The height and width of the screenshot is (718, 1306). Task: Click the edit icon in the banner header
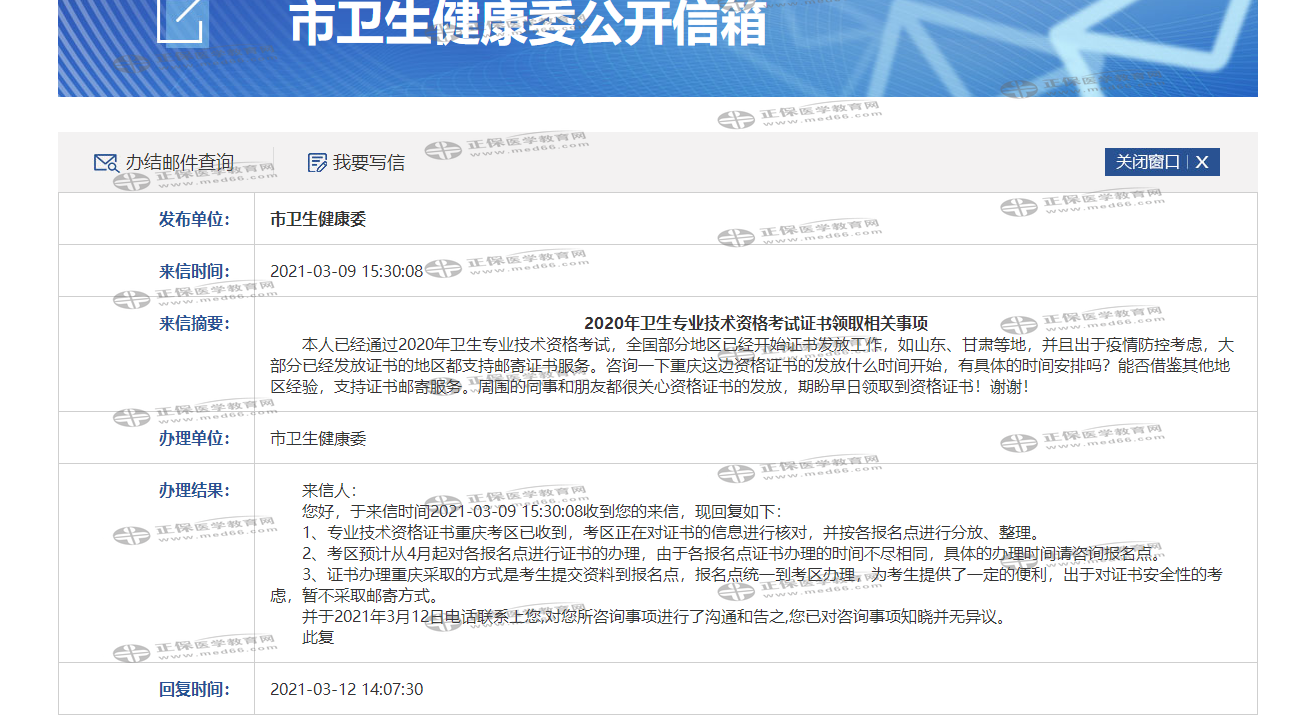182,20
